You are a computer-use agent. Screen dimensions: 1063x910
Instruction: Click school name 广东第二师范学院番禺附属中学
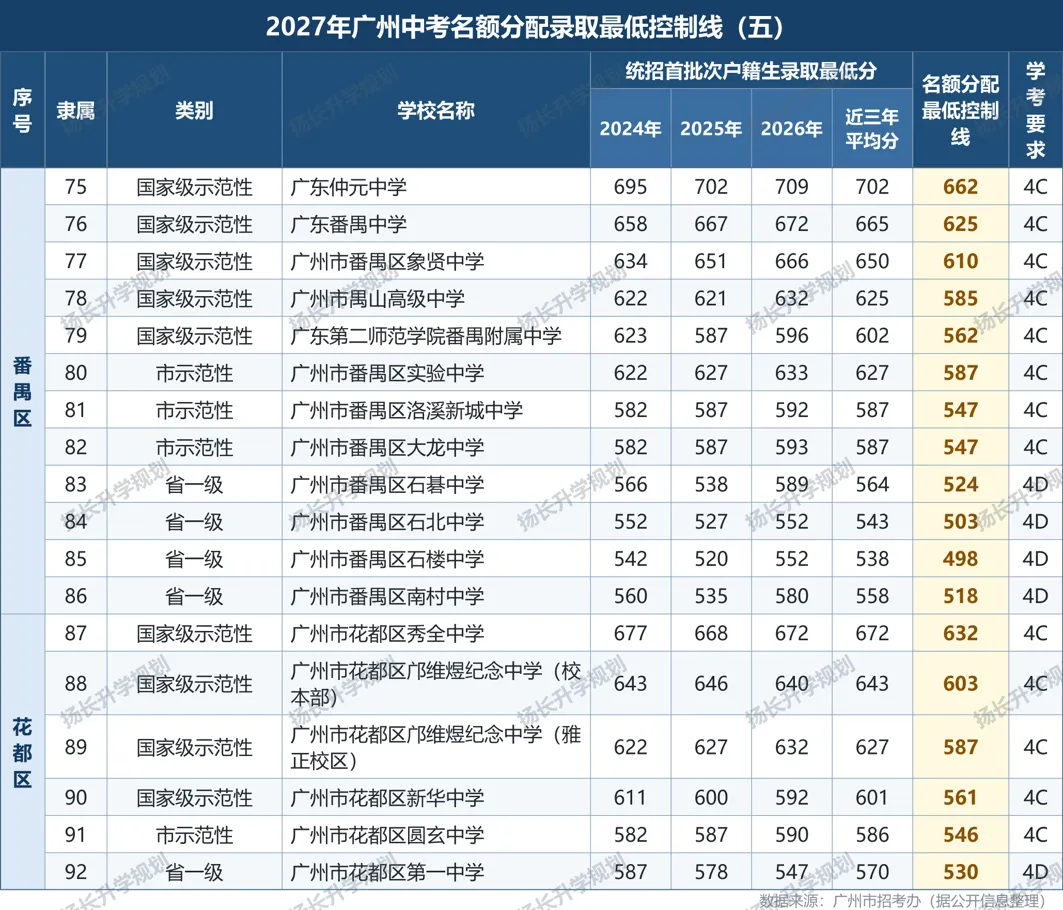tap(426, 336)
